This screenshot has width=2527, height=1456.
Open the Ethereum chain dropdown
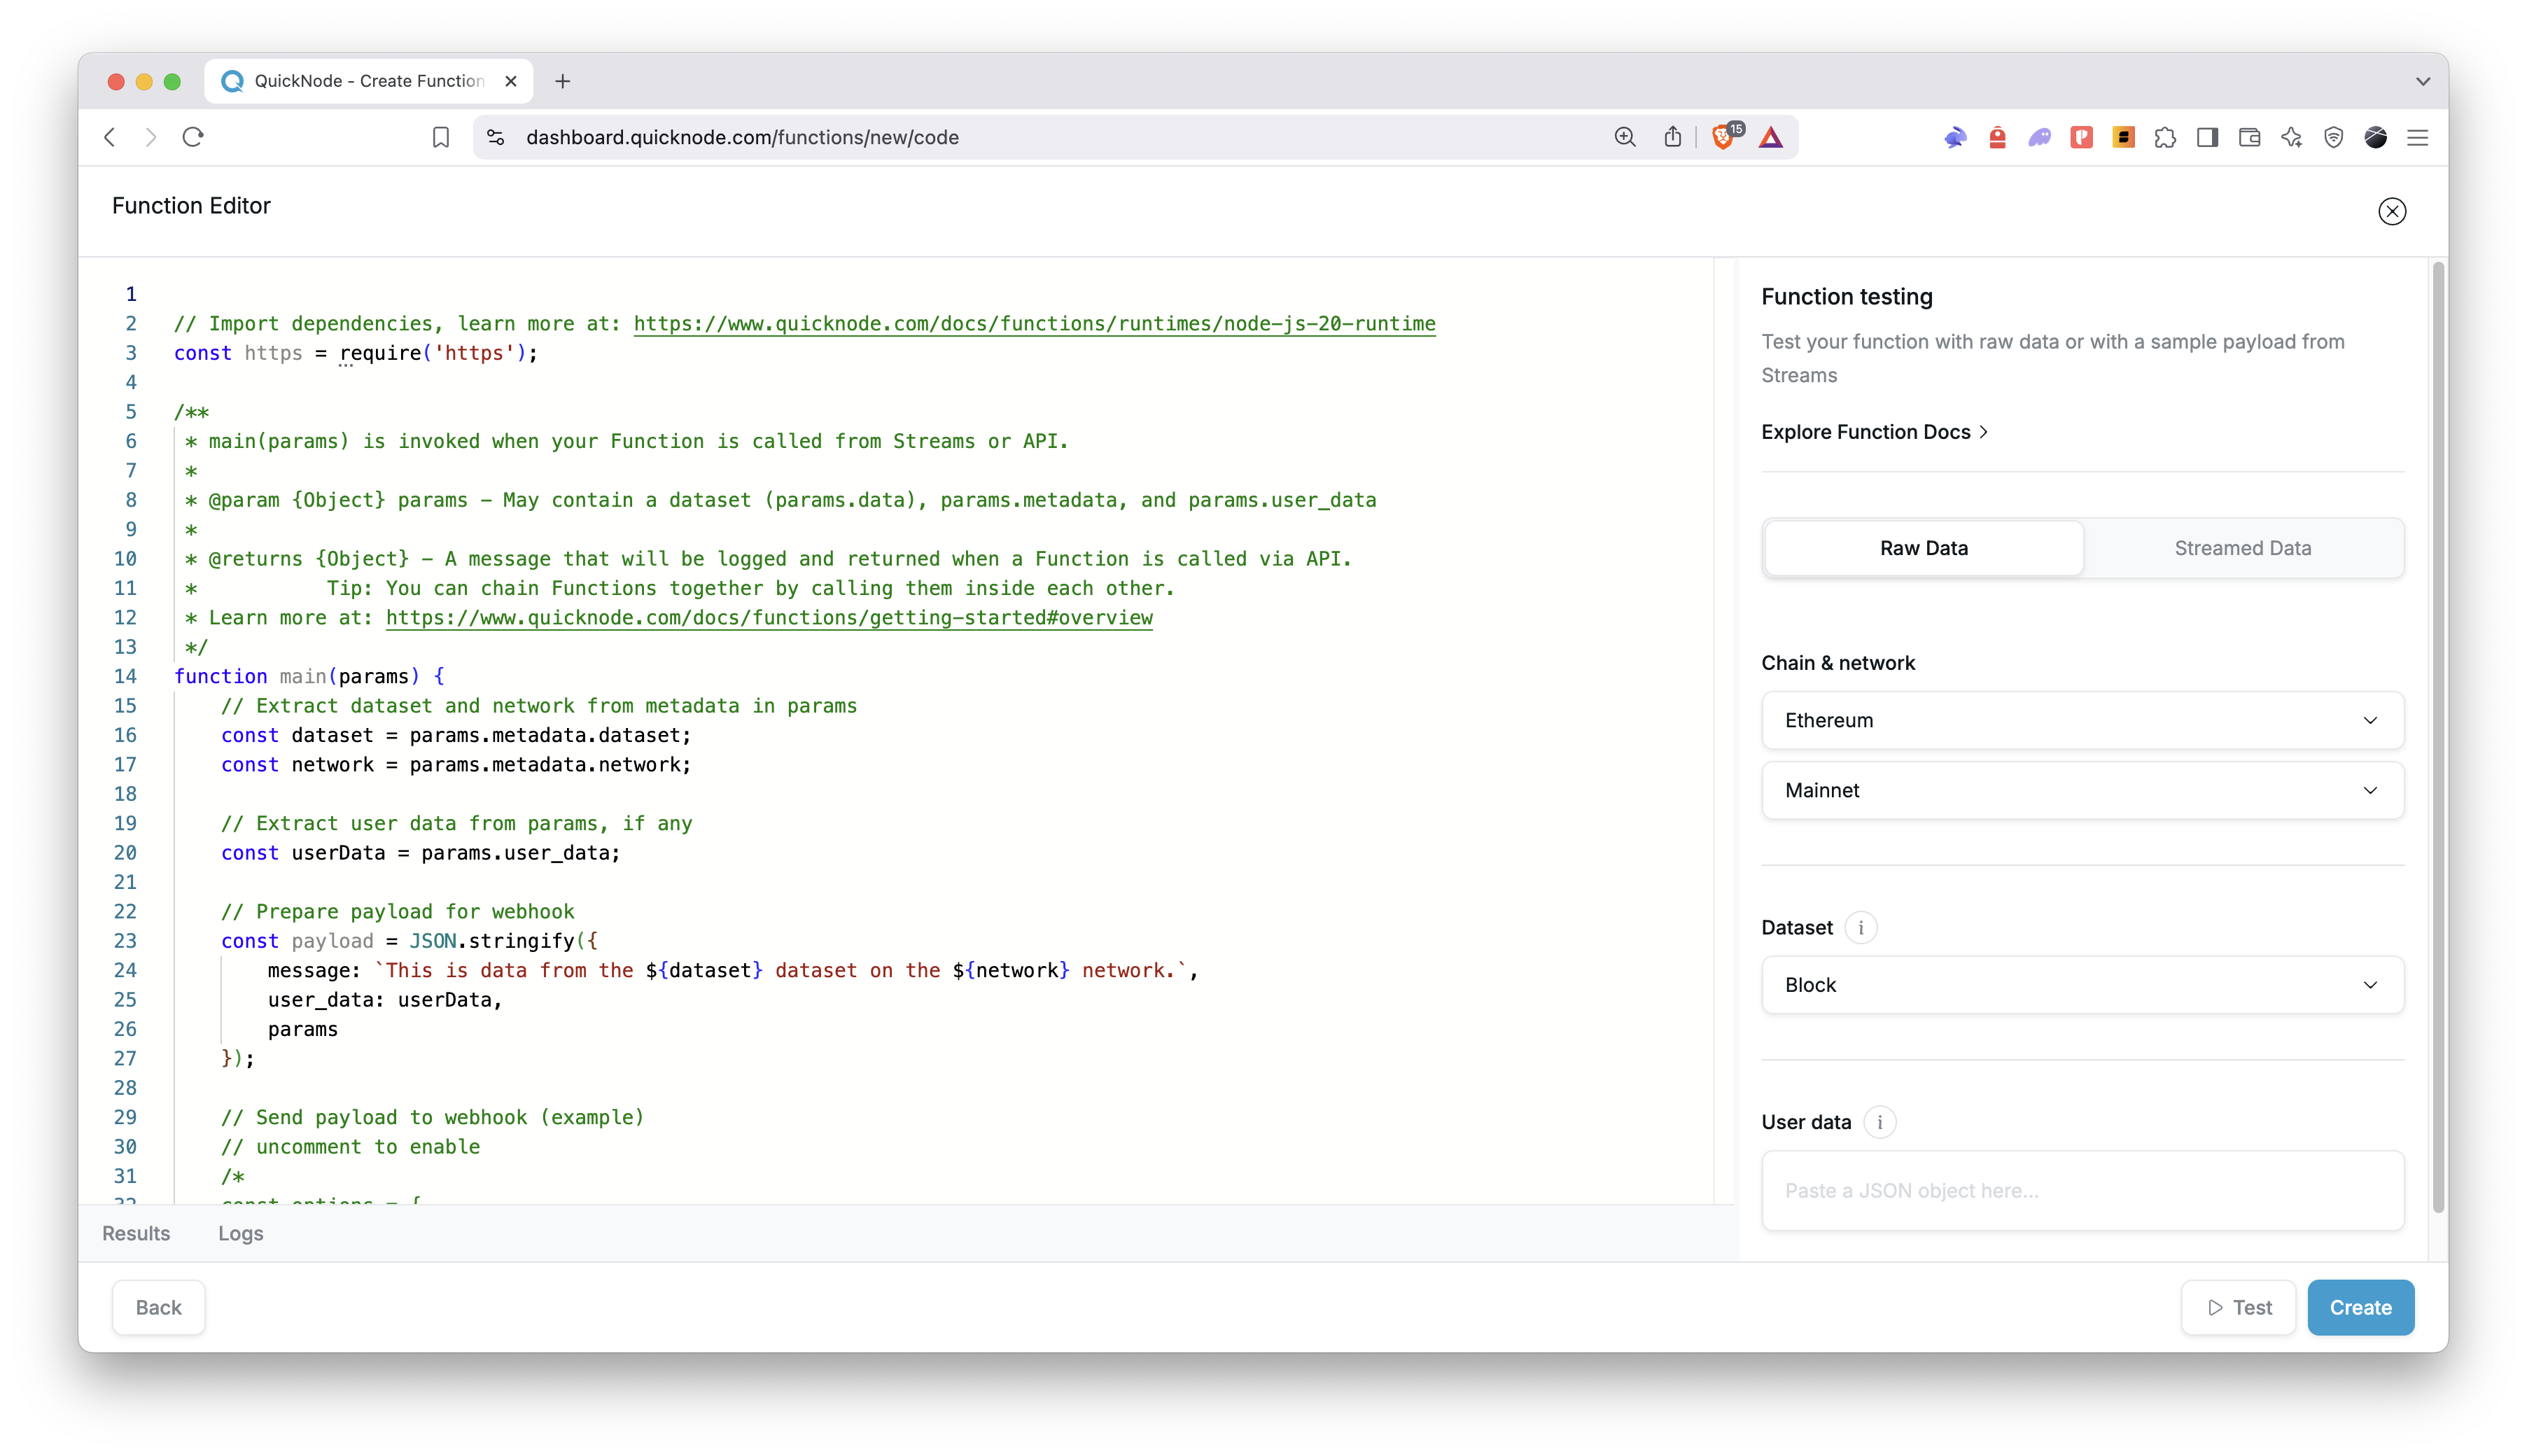point(2082,720)
